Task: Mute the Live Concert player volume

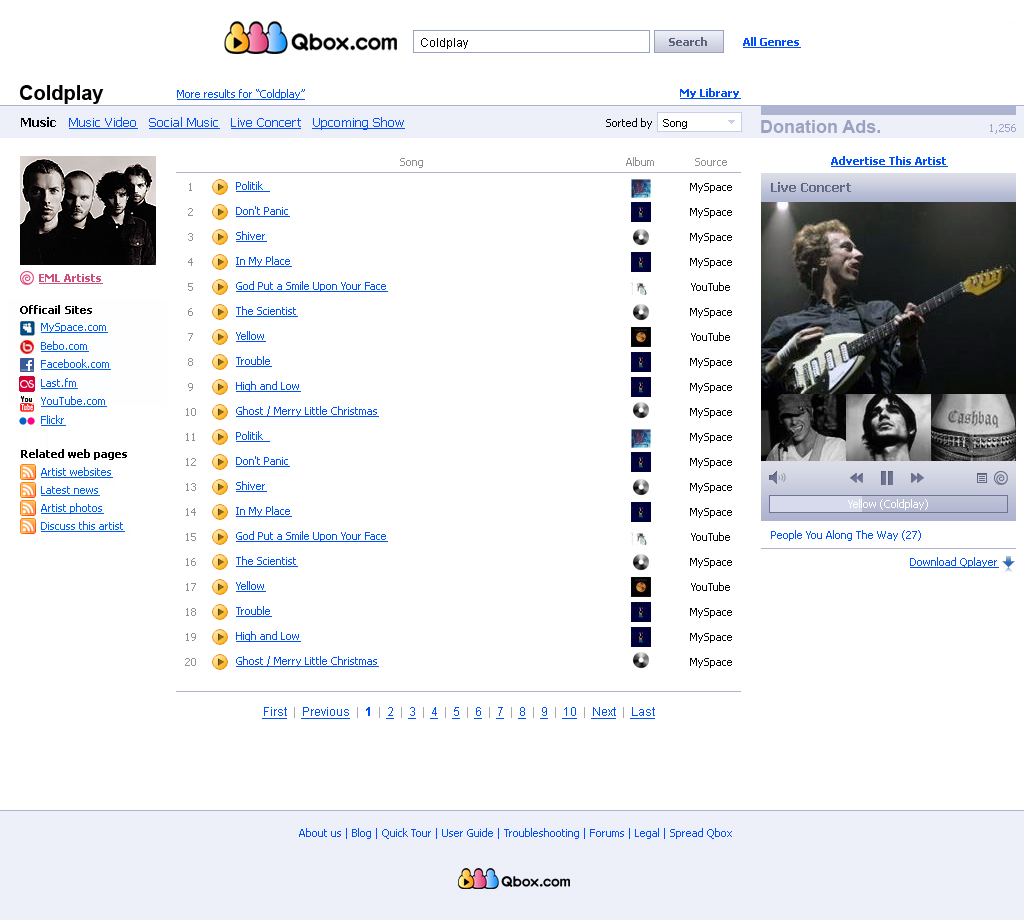Action: pyautogui.click(x=776, y=478)
